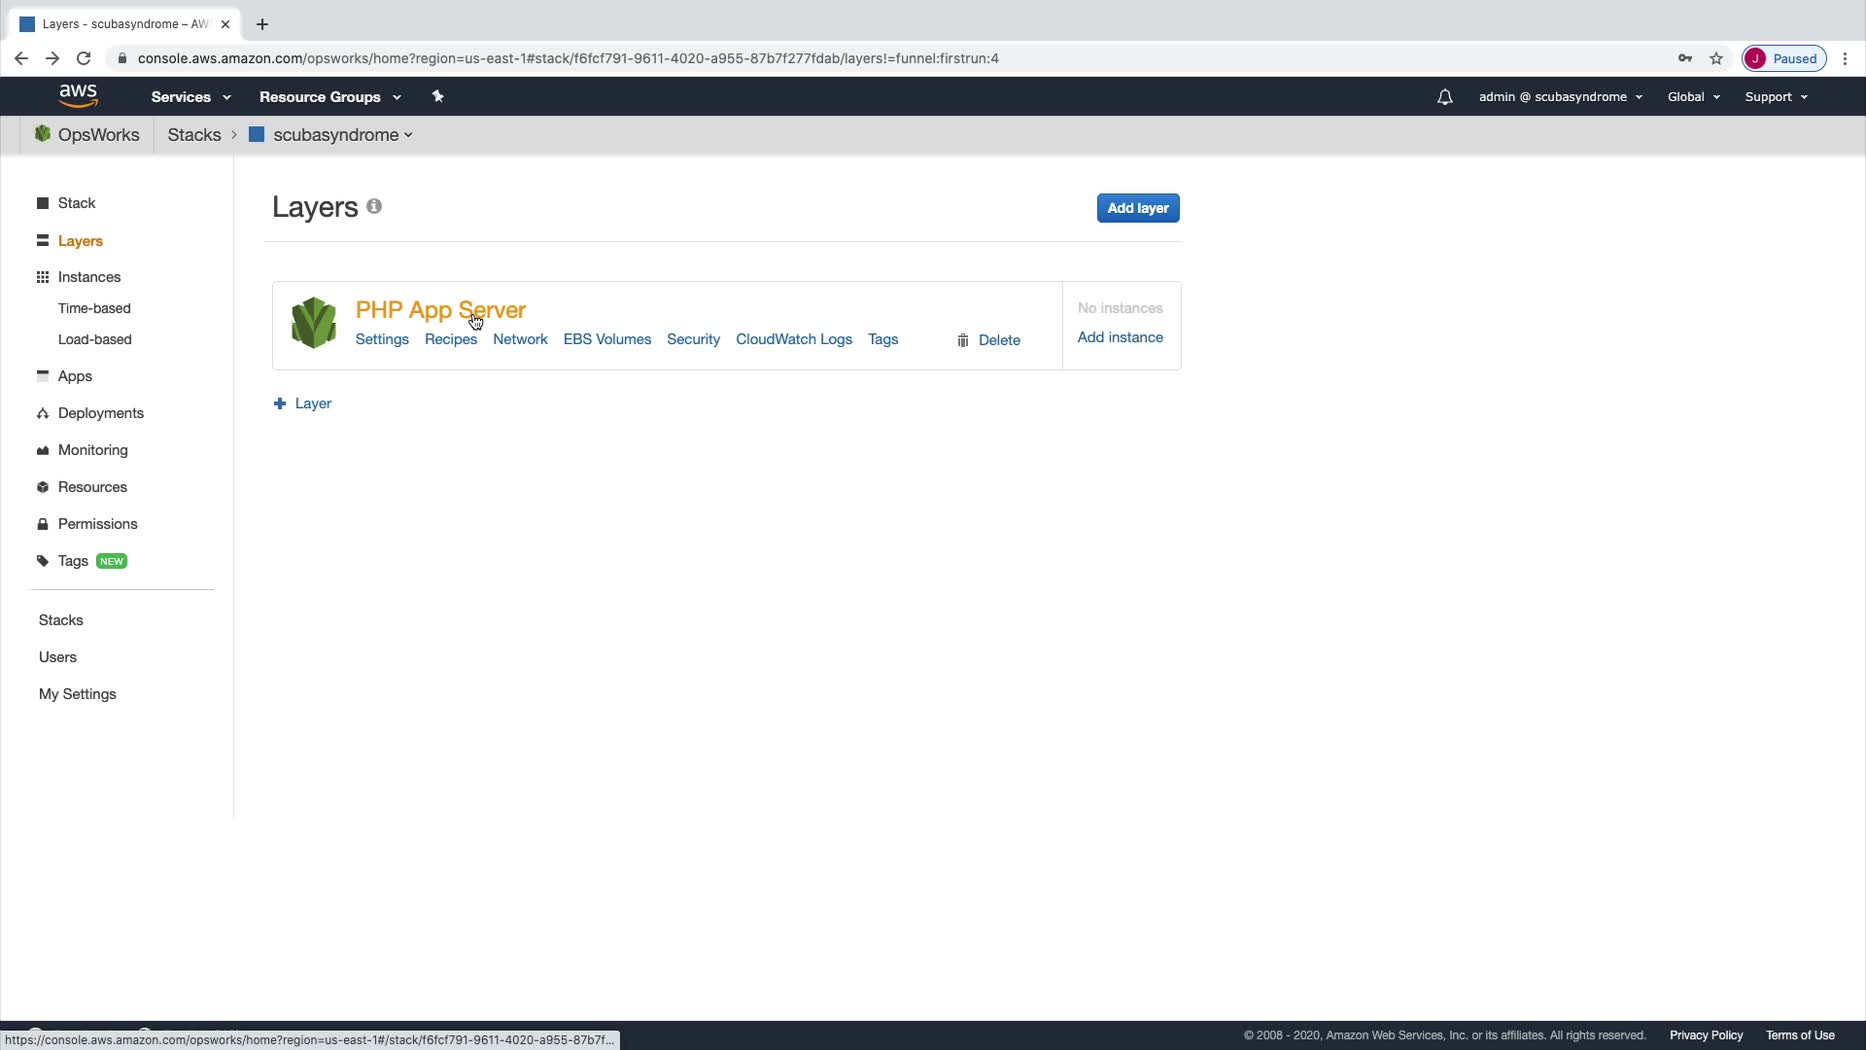The width and height of the screenshot is (1866, 1050).
Task: Select Layers in the sidebar
Action: pyautogui.click(x=80, y=241)
